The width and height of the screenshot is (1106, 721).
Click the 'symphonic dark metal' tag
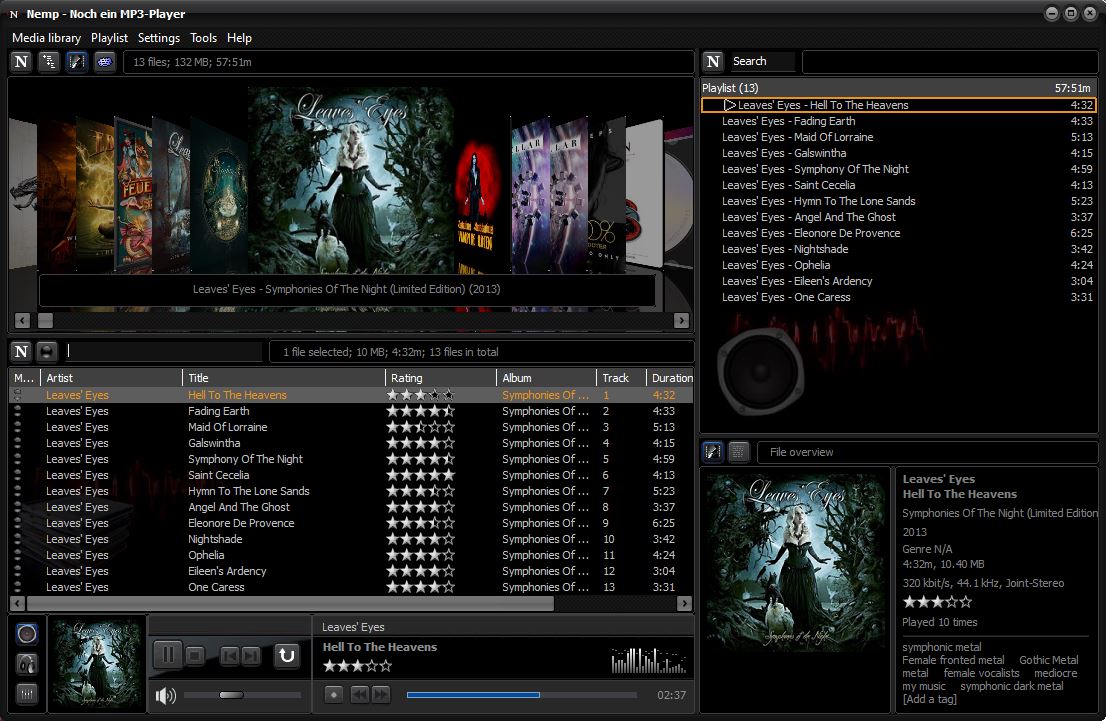click(1011, 686)
